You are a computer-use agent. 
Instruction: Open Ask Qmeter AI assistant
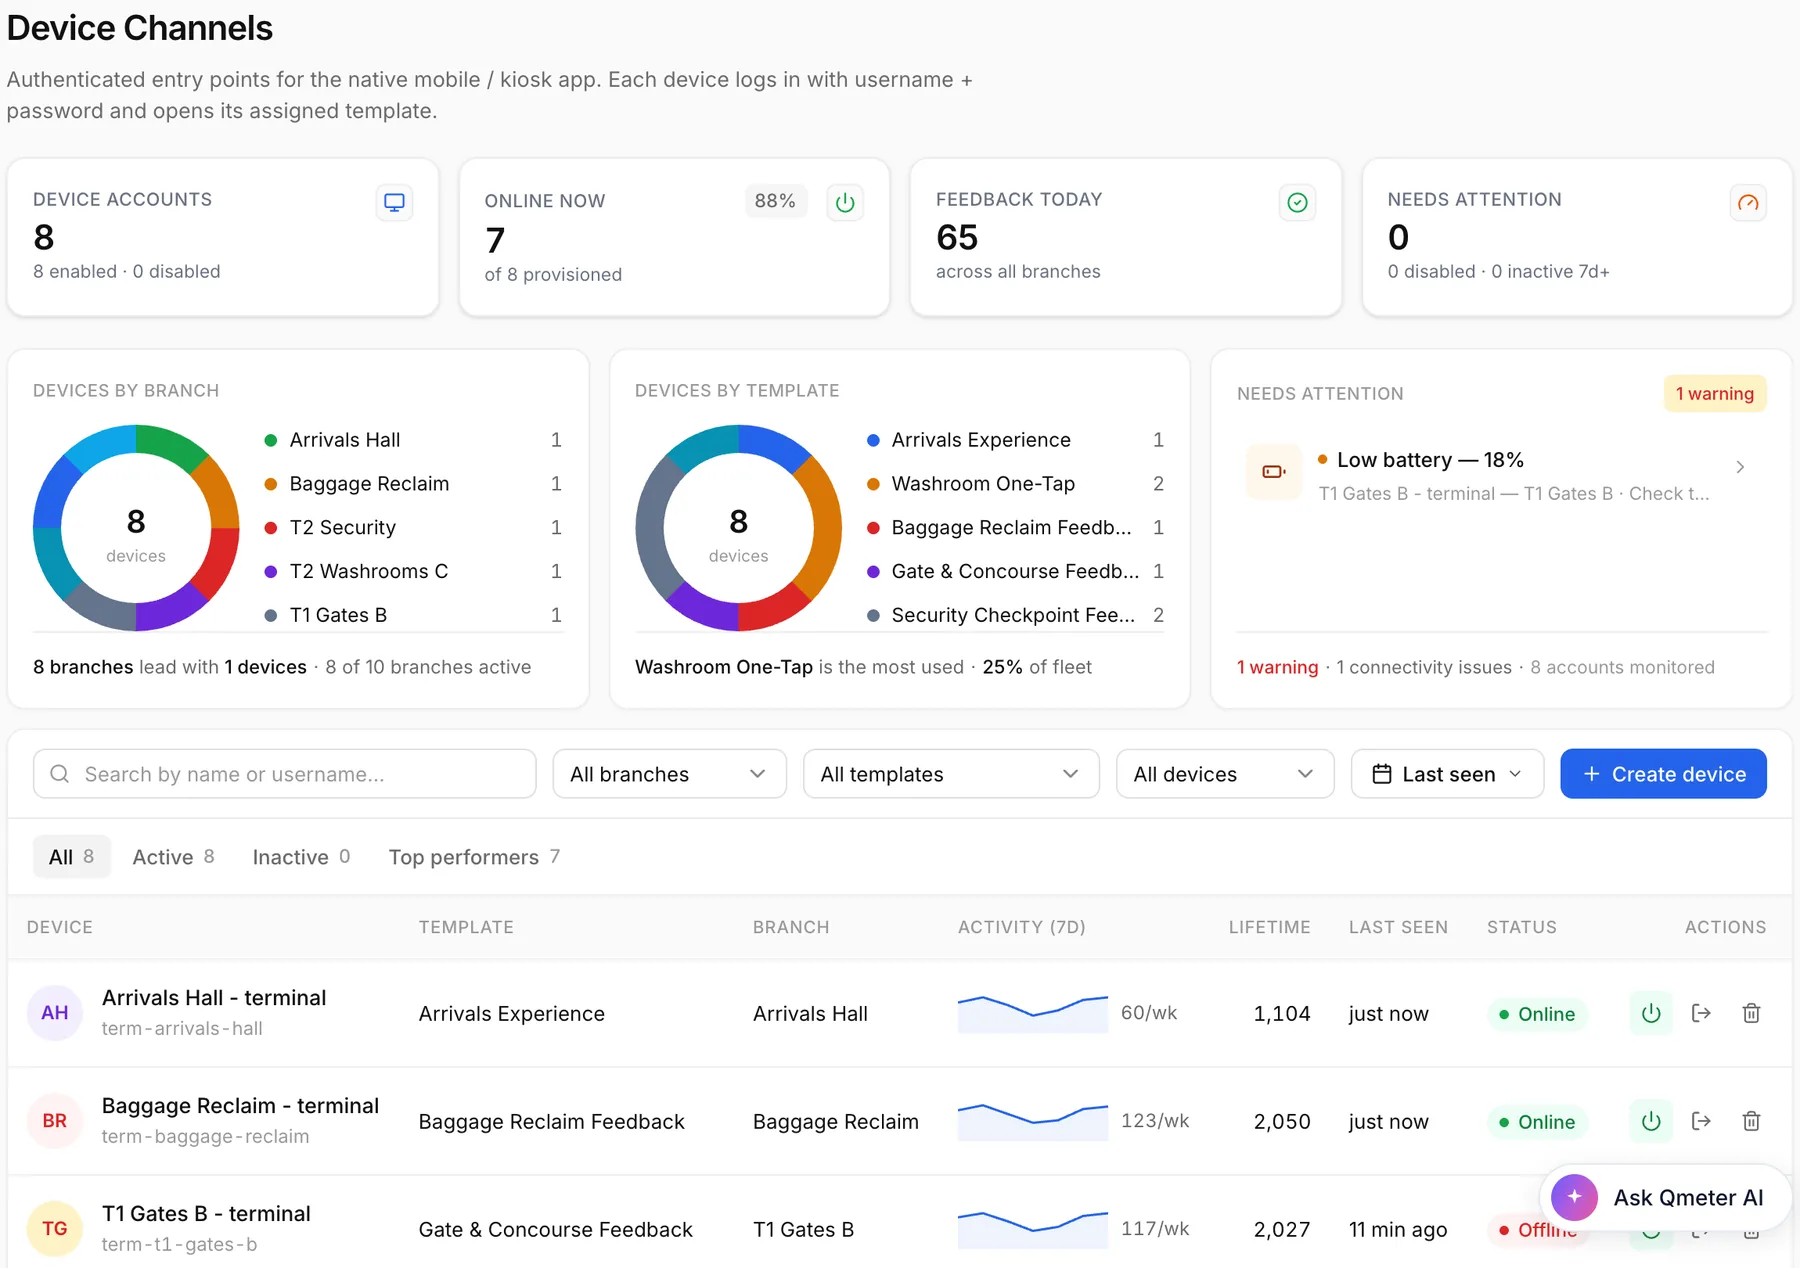1665,1197
